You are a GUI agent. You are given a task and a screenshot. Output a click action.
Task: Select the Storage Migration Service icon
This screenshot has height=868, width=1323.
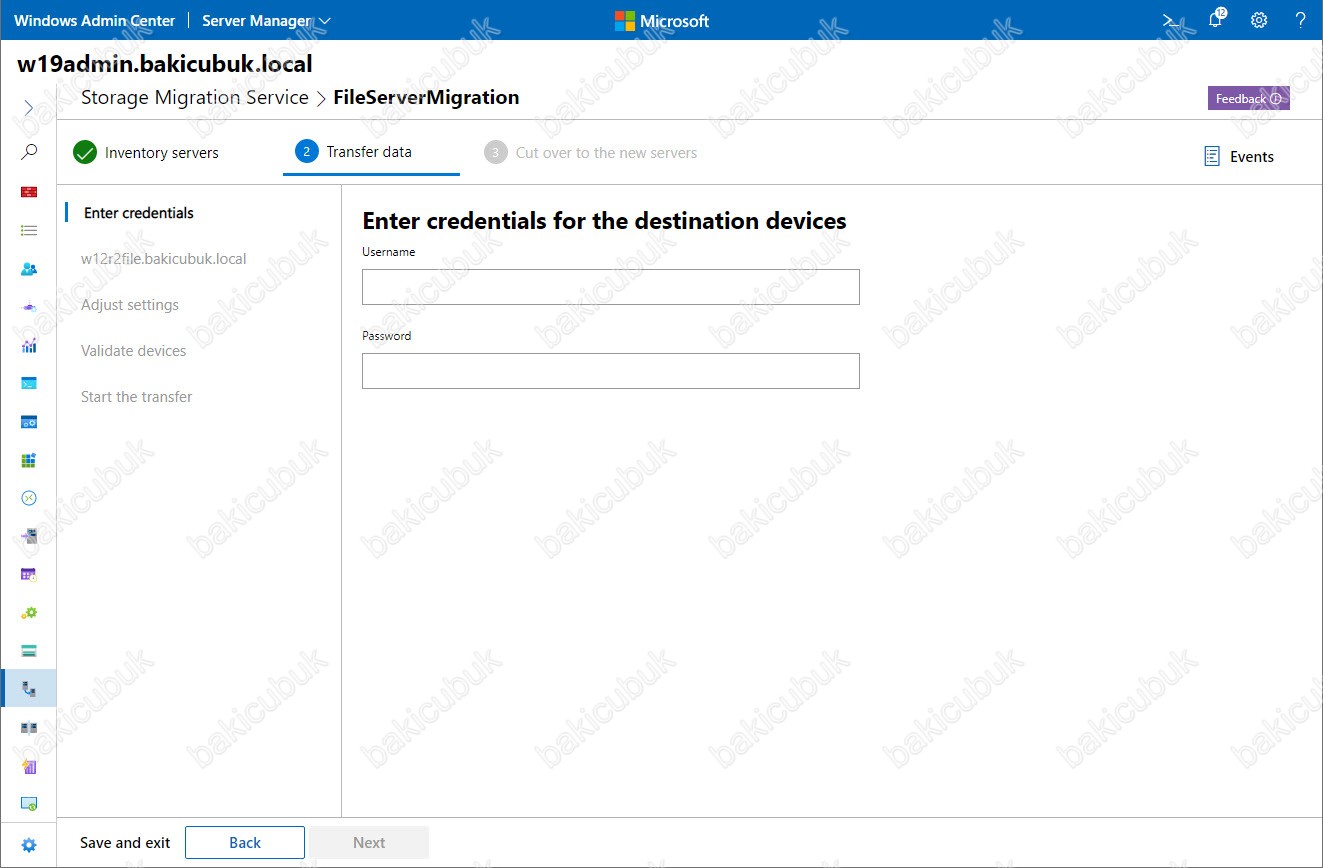click(x=29, y=689)
